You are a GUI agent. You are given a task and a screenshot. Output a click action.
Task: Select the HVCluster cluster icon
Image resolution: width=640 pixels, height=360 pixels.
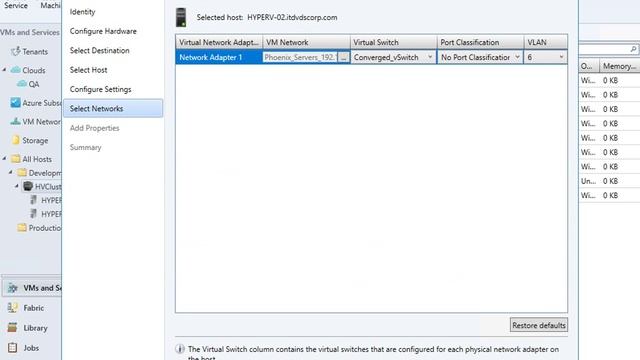(28, 186)
